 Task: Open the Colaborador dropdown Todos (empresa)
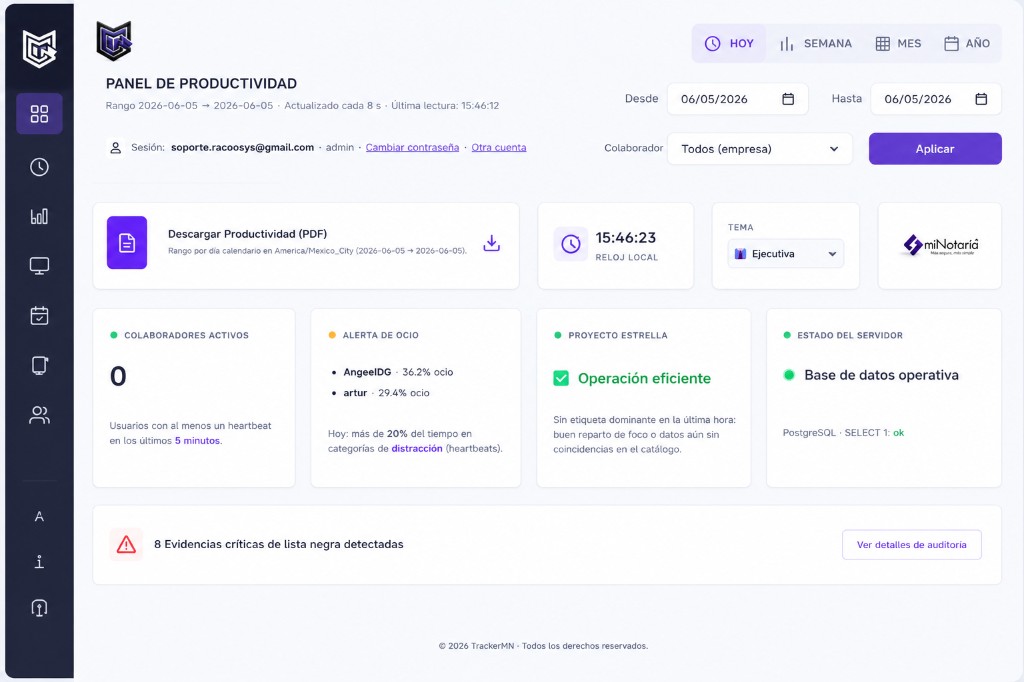(x=760, y=149)
